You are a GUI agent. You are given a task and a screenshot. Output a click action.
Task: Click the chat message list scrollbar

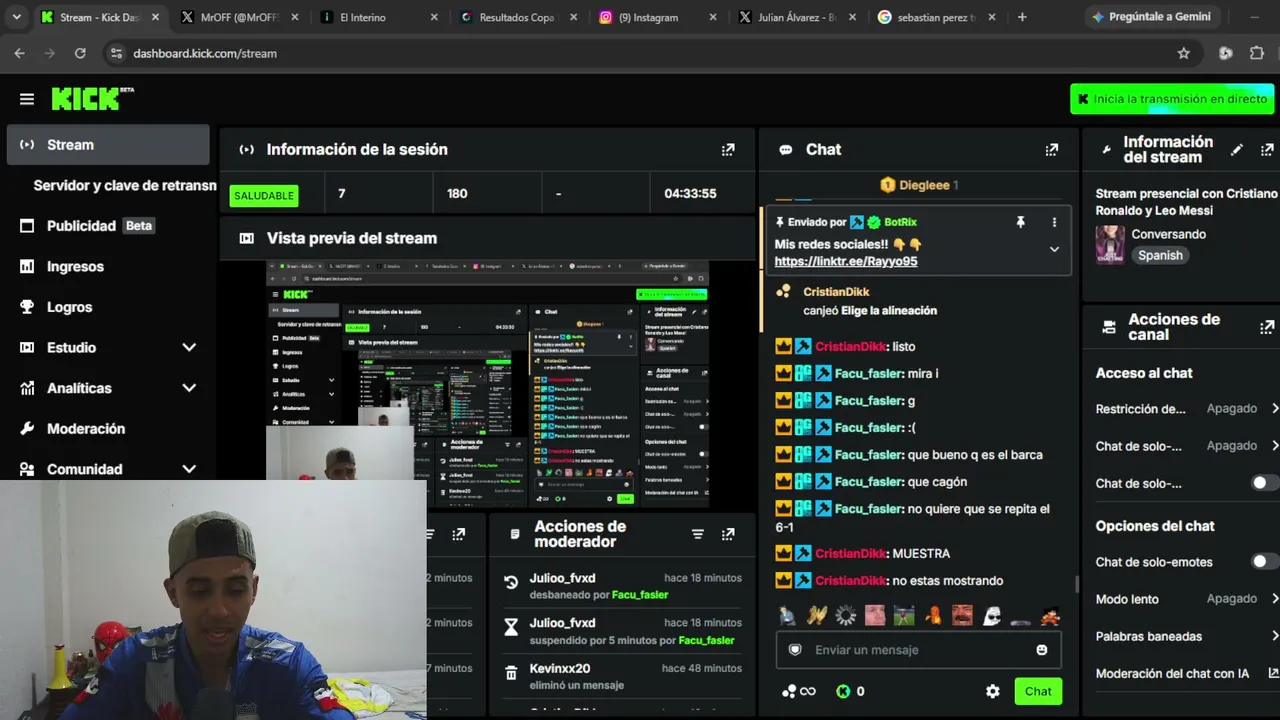[x=1077, y=583]
